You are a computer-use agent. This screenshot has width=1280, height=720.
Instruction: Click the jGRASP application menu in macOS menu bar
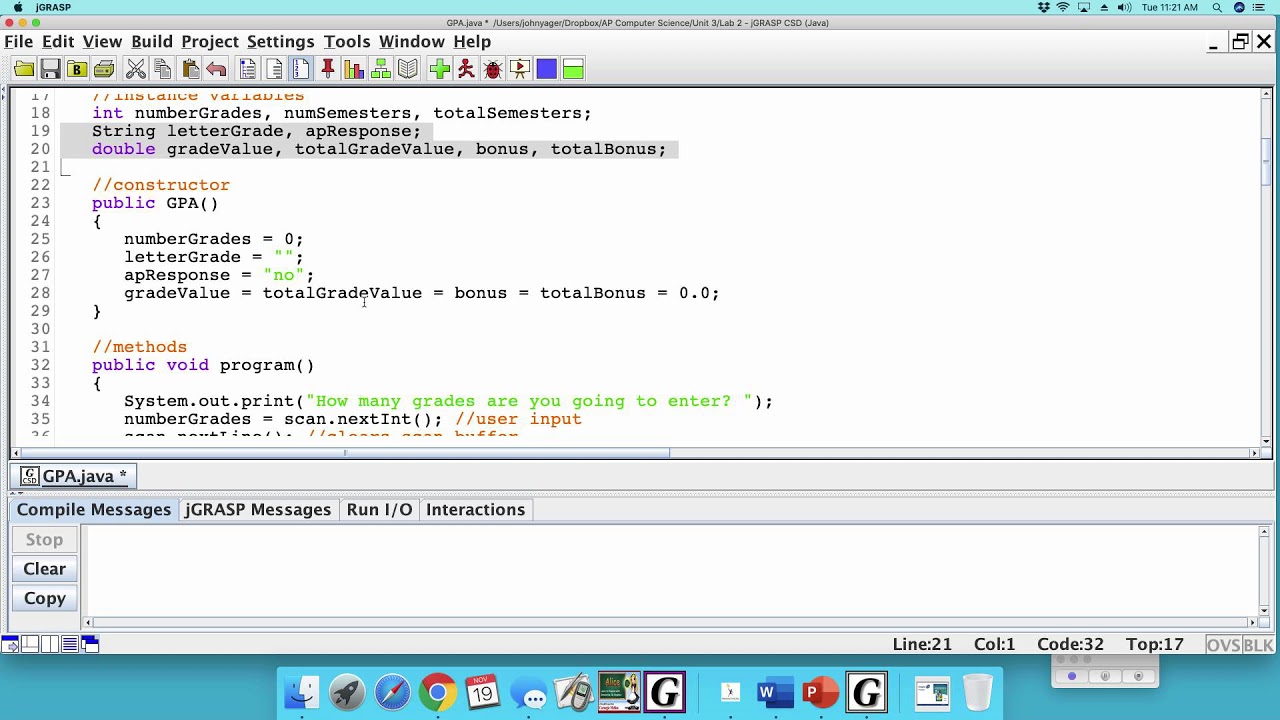[x=53, y=7]
